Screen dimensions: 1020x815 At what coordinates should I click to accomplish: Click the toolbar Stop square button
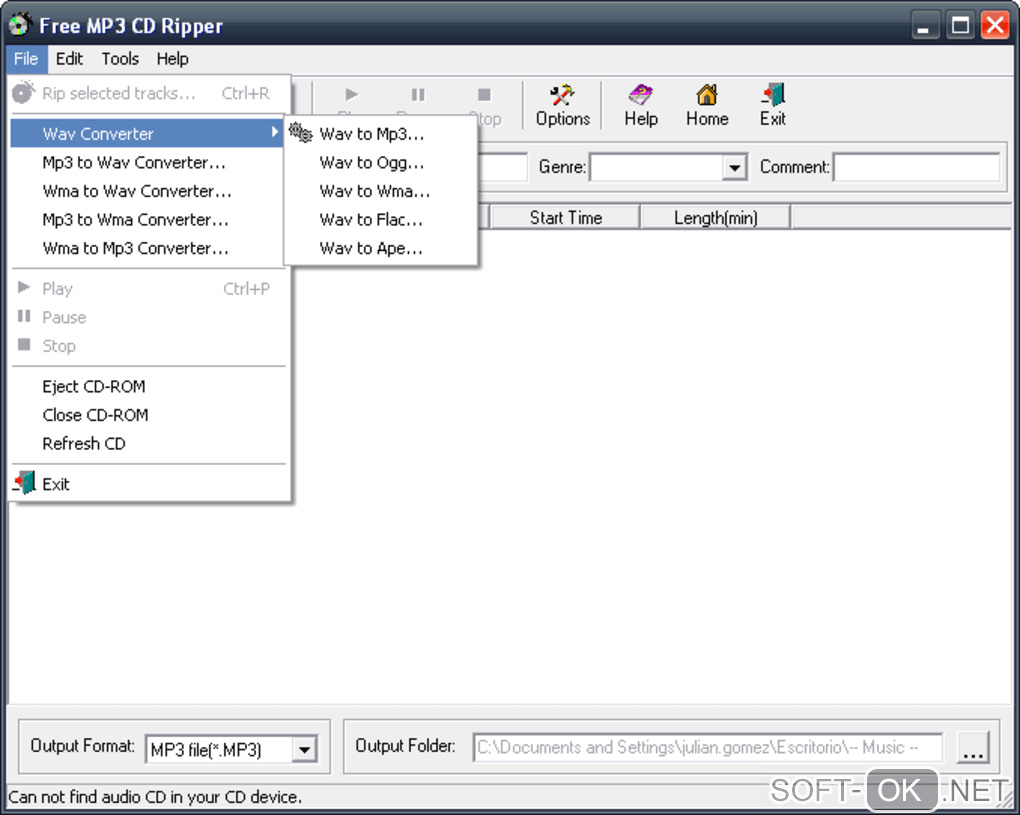(x=484, y=96)
